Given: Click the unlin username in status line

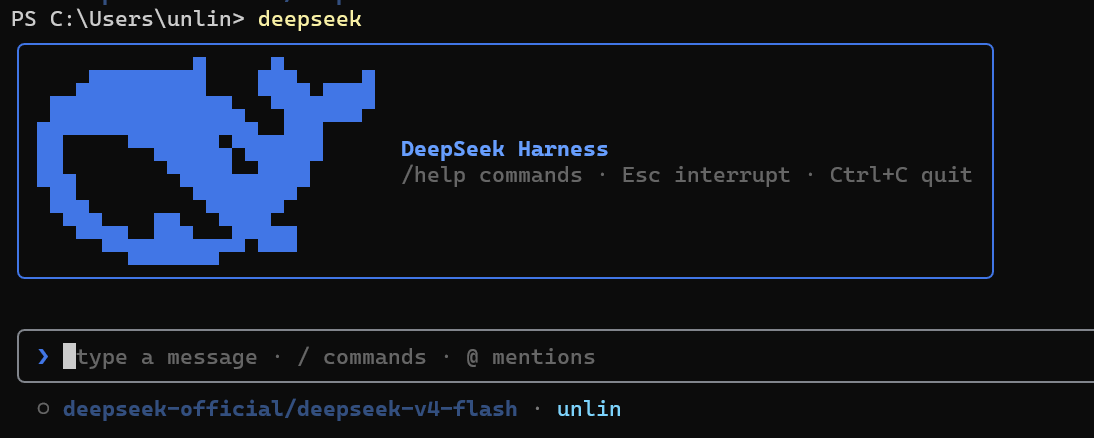Looking at the screenshot, I should (589, 409).
